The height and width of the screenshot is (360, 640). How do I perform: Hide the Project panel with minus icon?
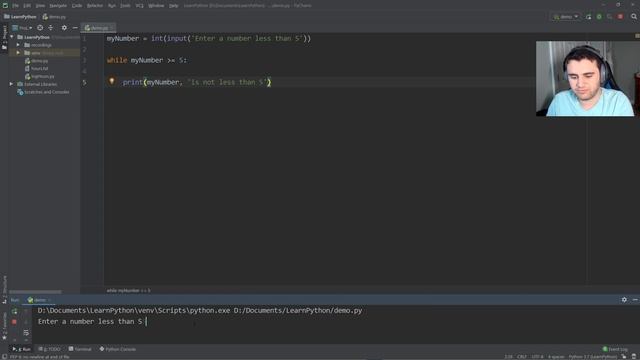[x=75, y=28]
